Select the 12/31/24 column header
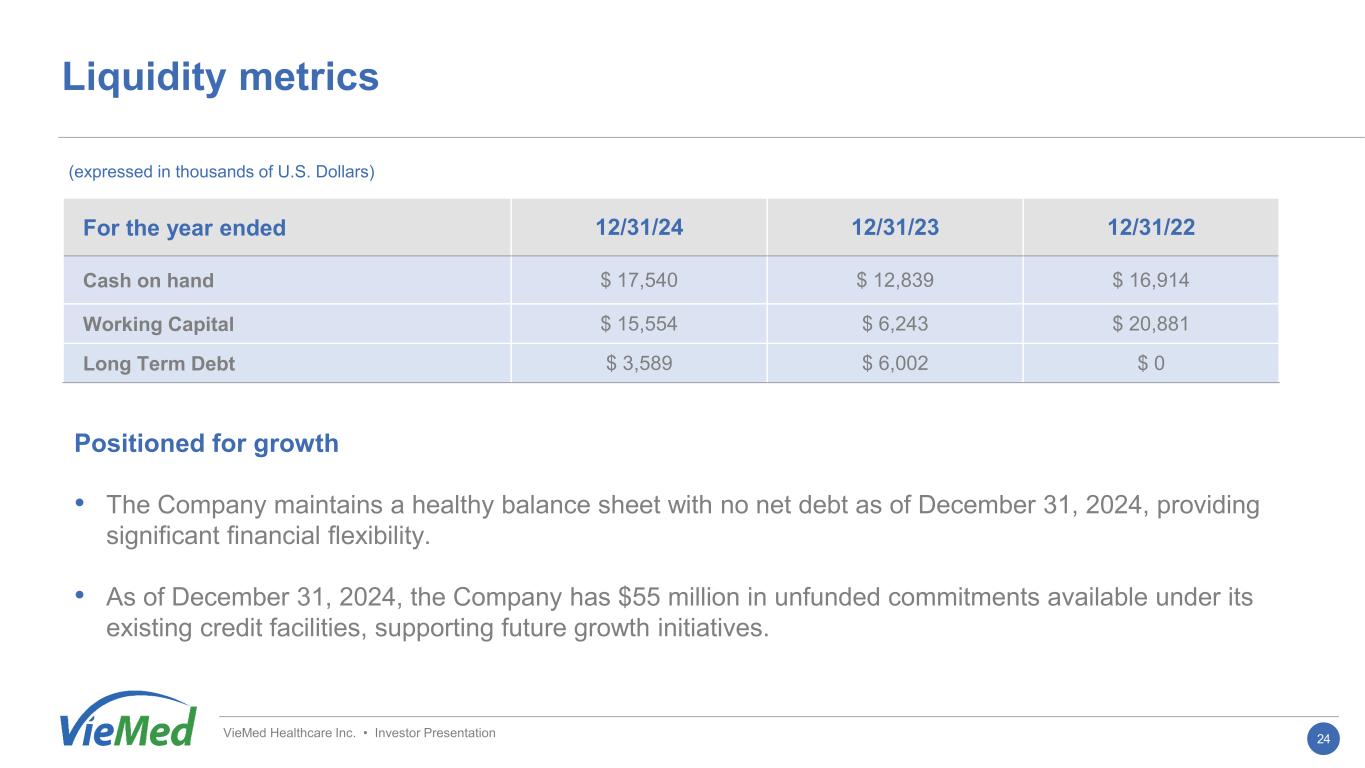 [x=639, y=228]
